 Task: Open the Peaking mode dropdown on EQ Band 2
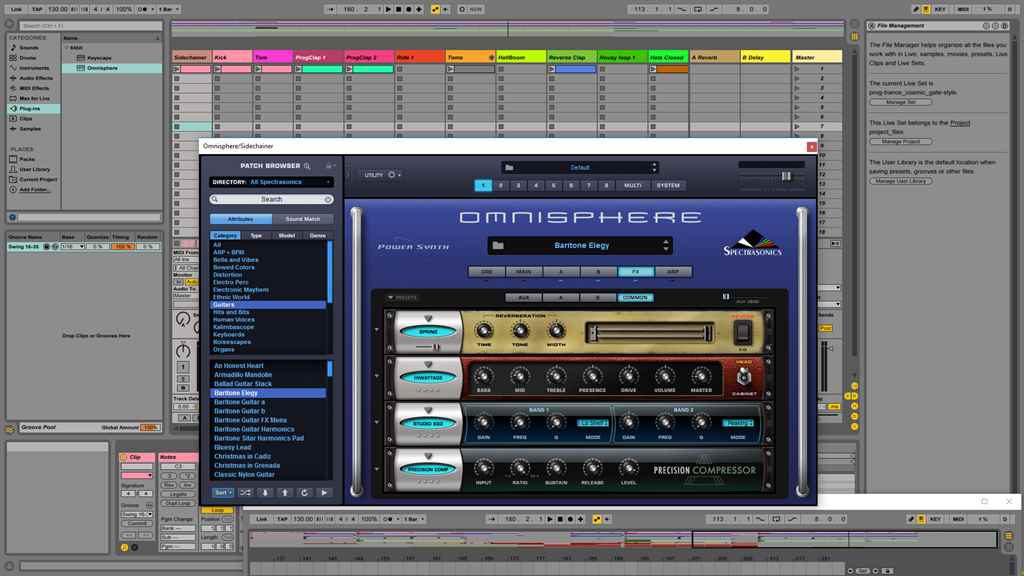tap(737, 423)
